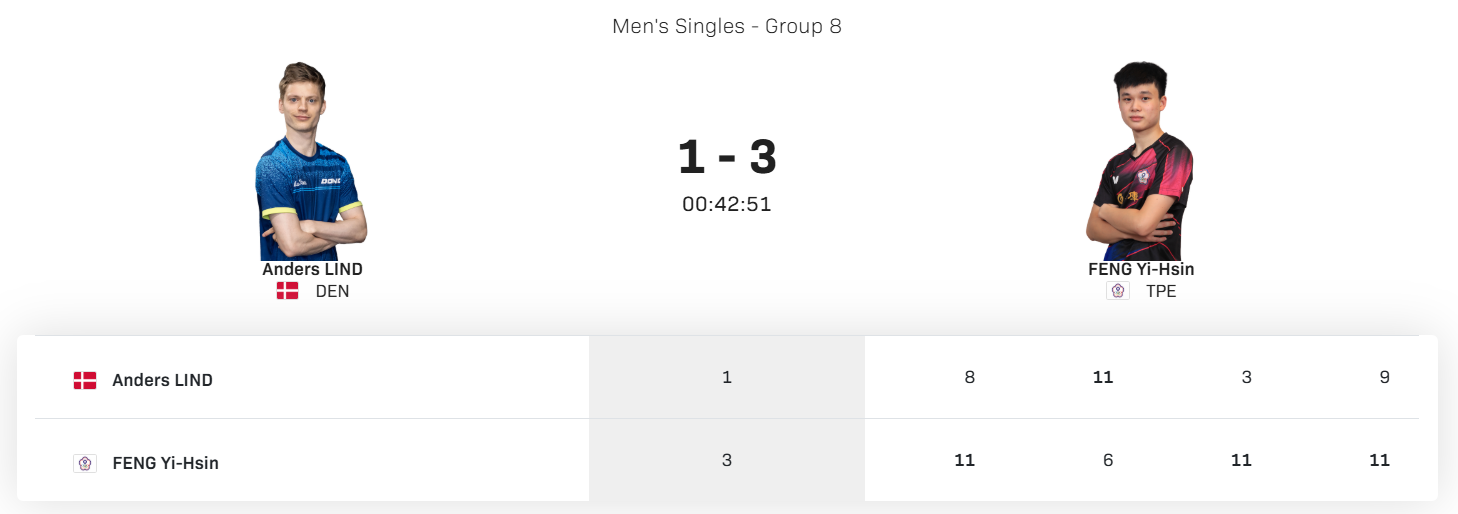Open Anders LIND name link below his photo

(x=312, y=269)
